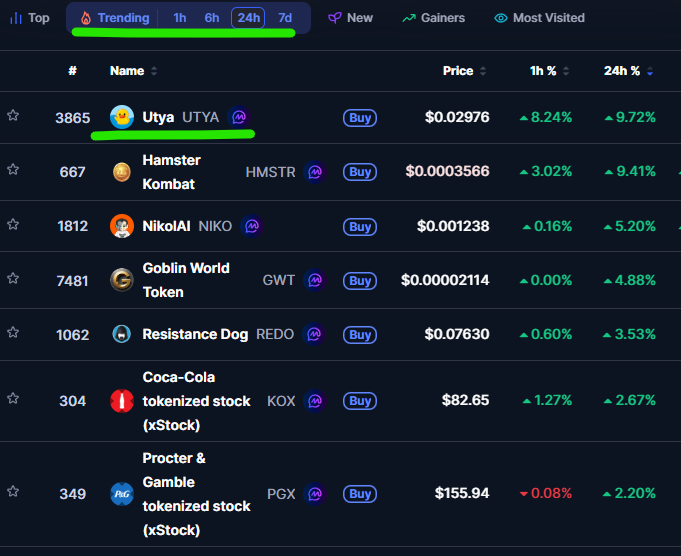
Task: Click the NikolAI avatar logo
Action: coord(122,226)
